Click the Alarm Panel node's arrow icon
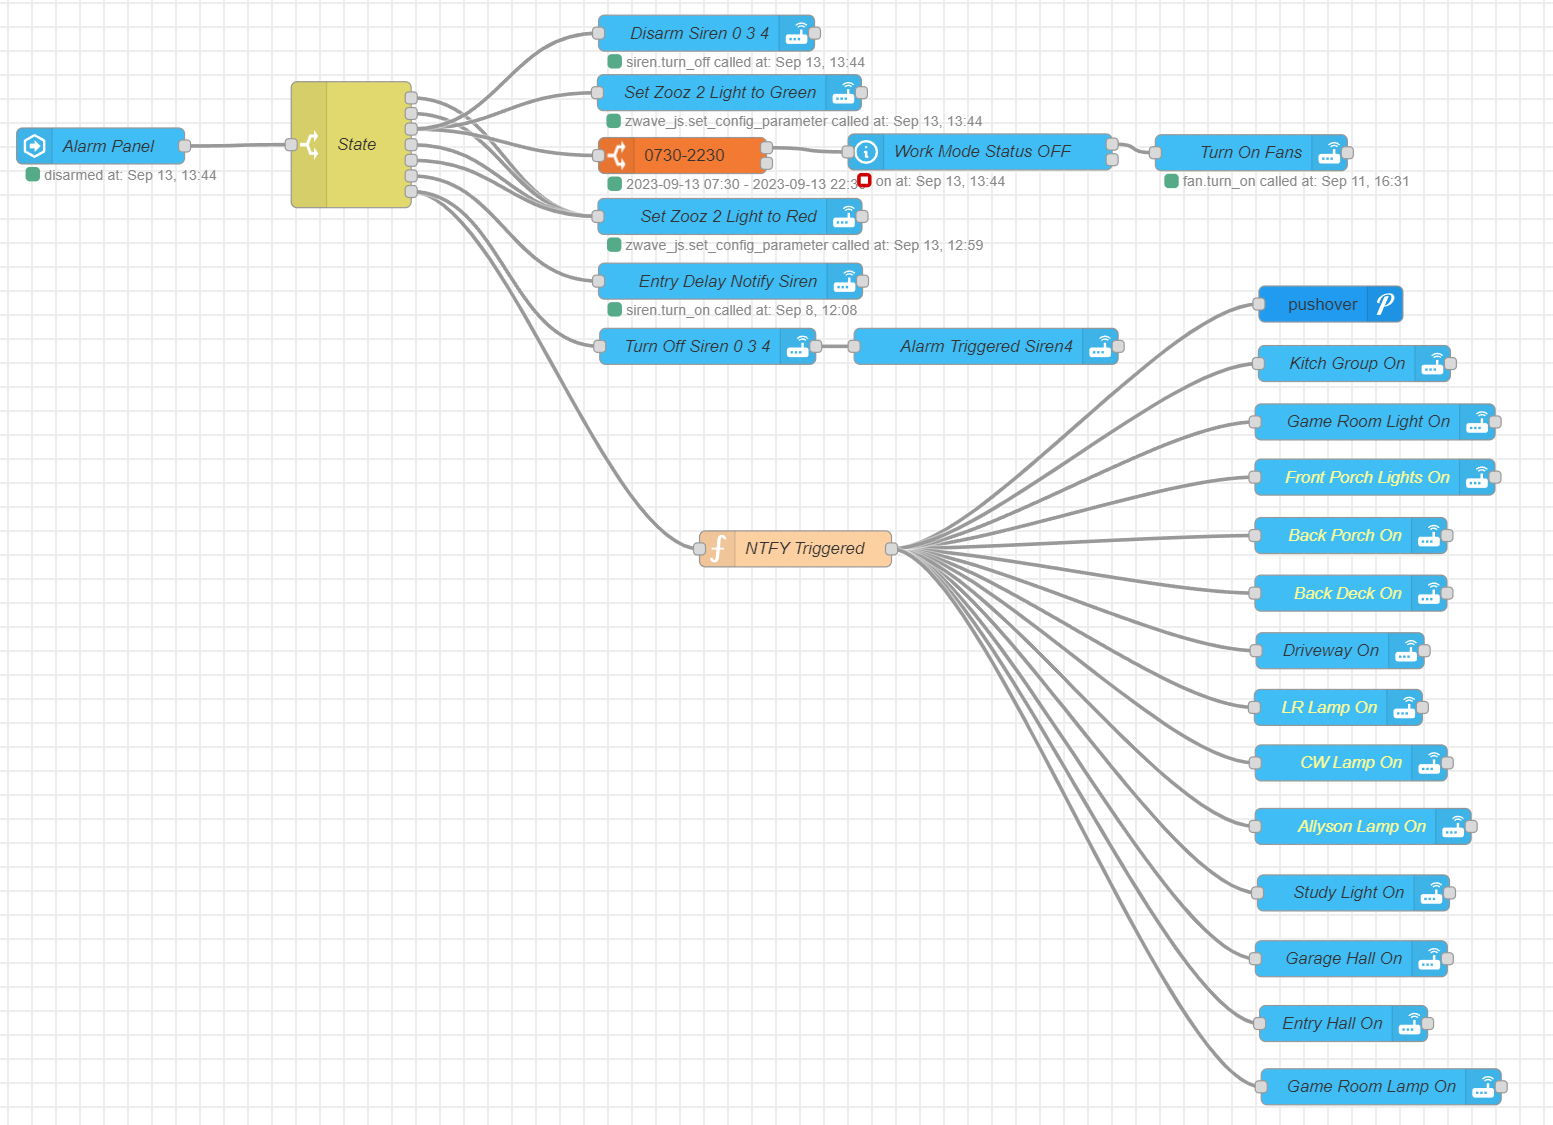Viewport: 1553px width, 1125px height. pyautogui.click(x=34, y=146)
